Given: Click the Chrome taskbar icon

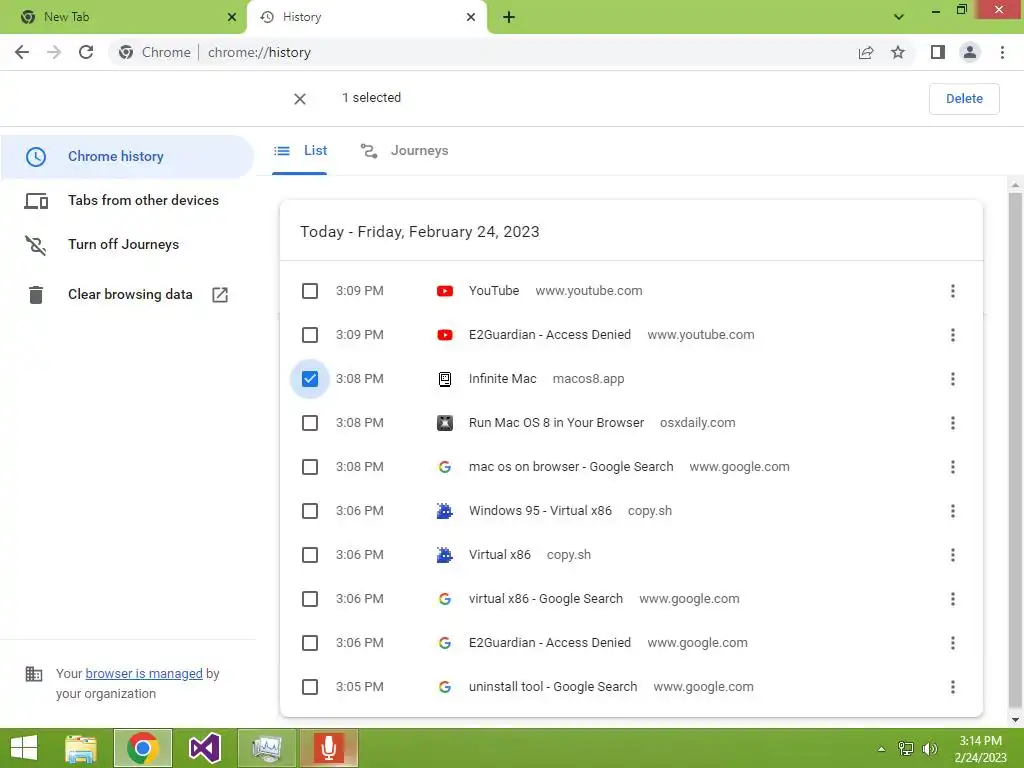Looking at the screenshot, I should (142, 748).
